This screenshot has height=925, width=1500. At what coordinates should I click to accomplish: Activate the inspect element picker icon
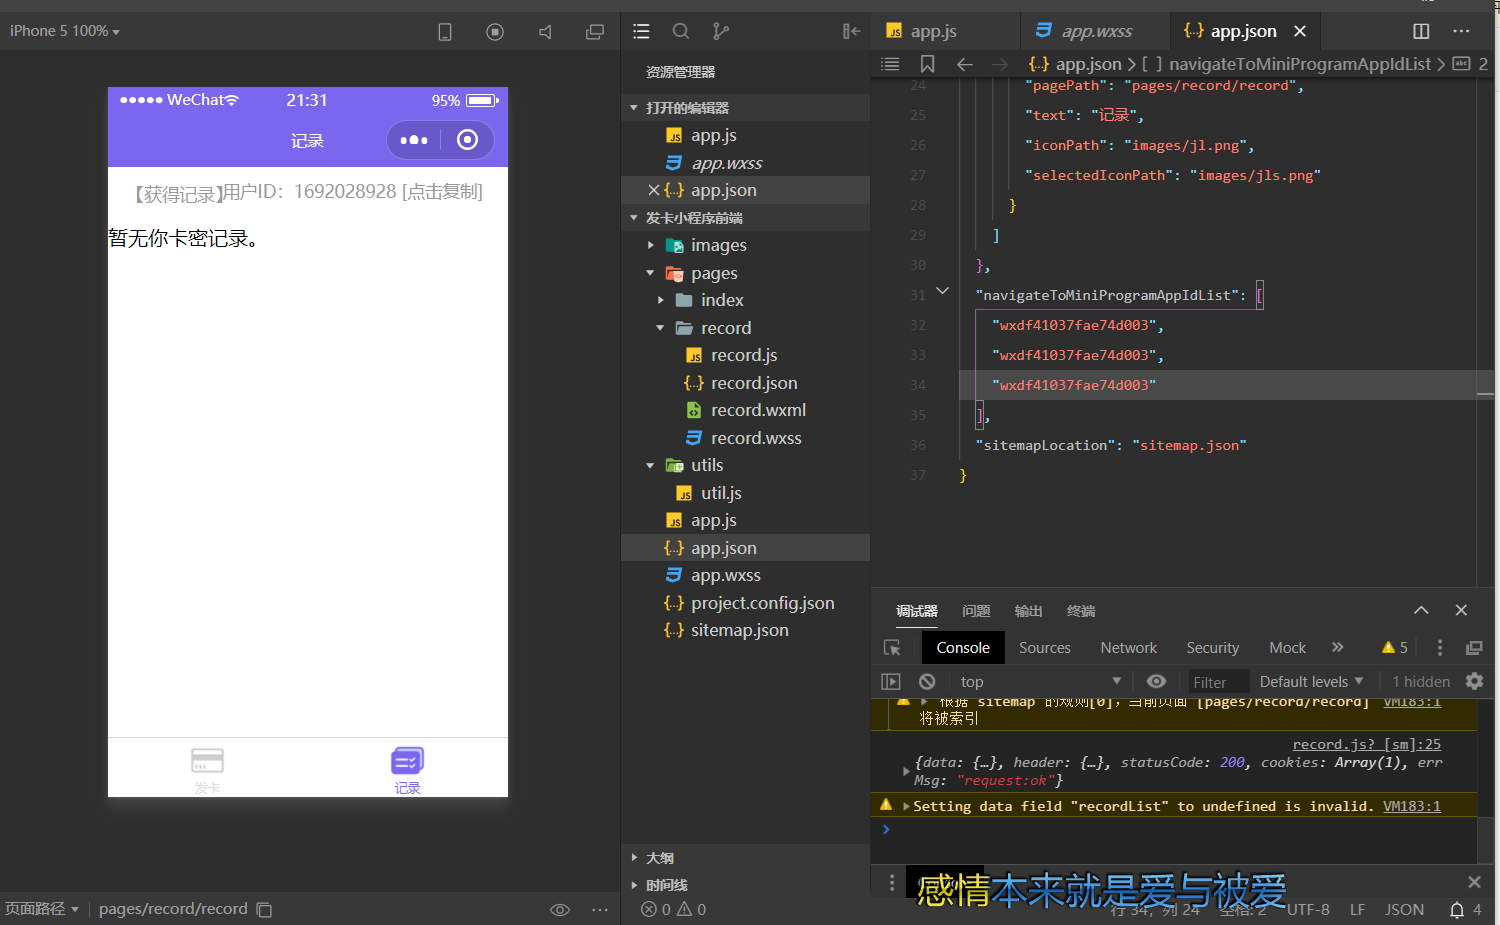[892, 648]
